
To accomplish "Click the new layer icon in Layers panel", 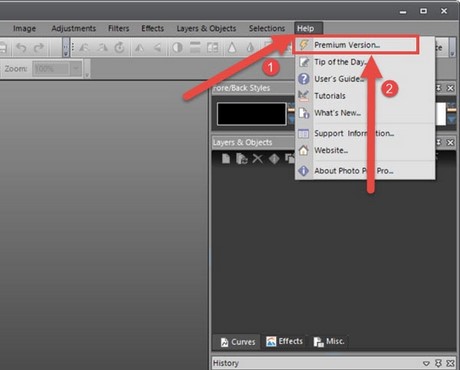I will pyautogui.click(x=226, y=159).
